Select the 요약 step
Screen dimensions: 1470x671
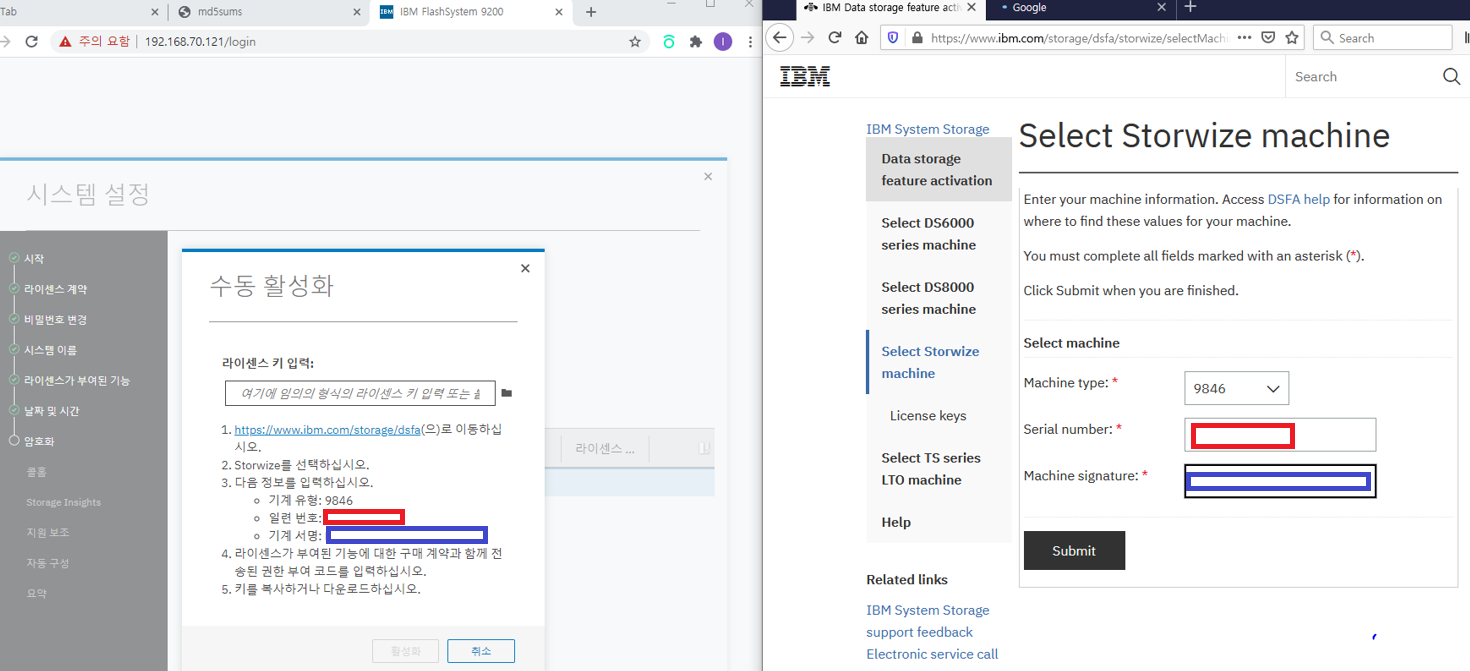coord(36,594)
